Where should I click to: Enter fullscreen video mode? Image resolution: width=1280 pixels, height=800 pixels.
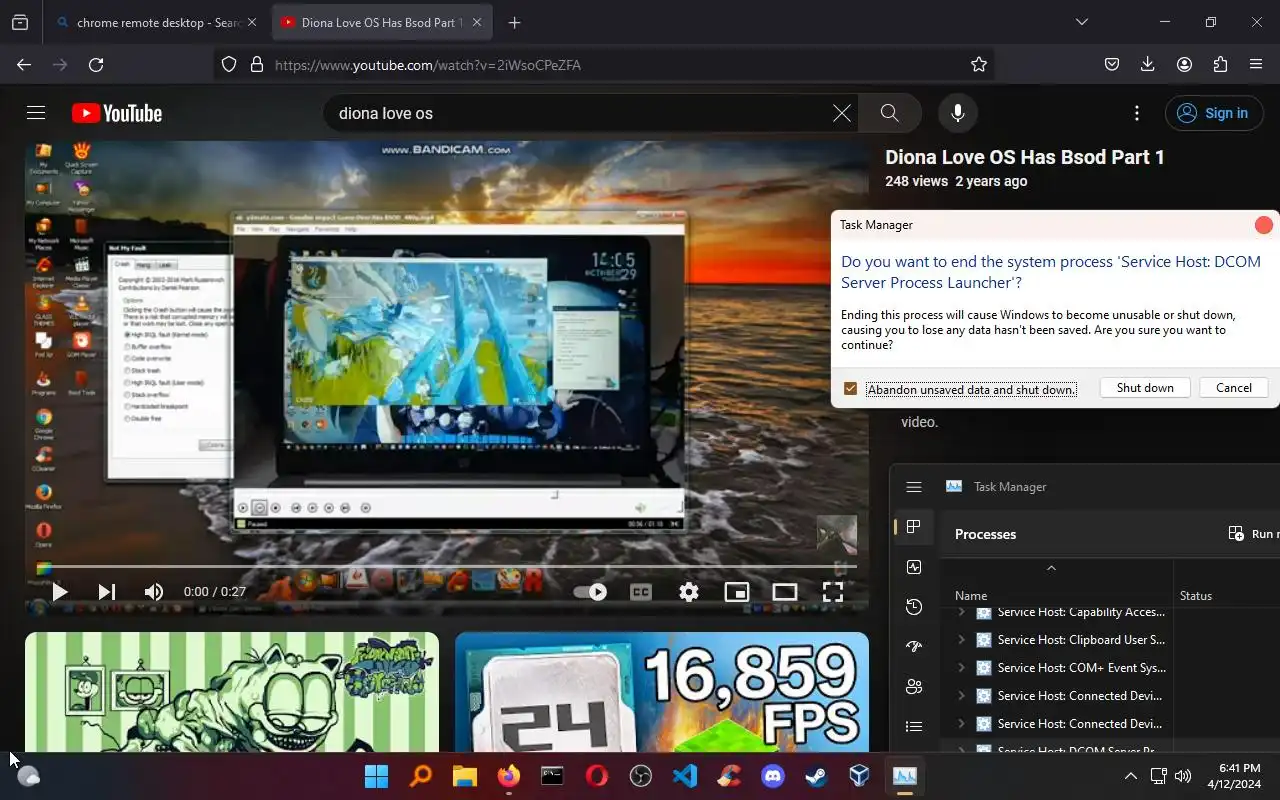coord(833,592)
